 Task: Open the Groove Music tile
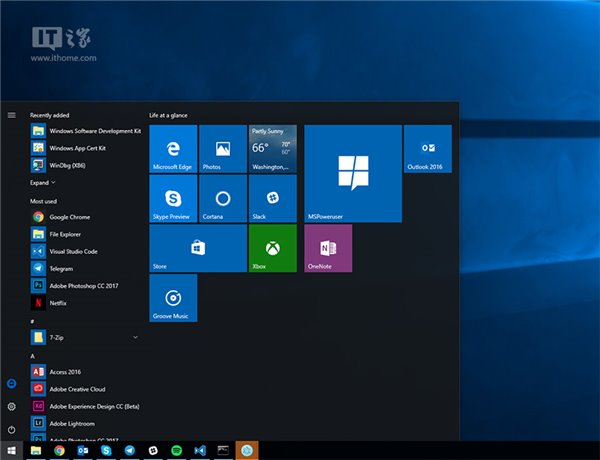click(173, 298)
